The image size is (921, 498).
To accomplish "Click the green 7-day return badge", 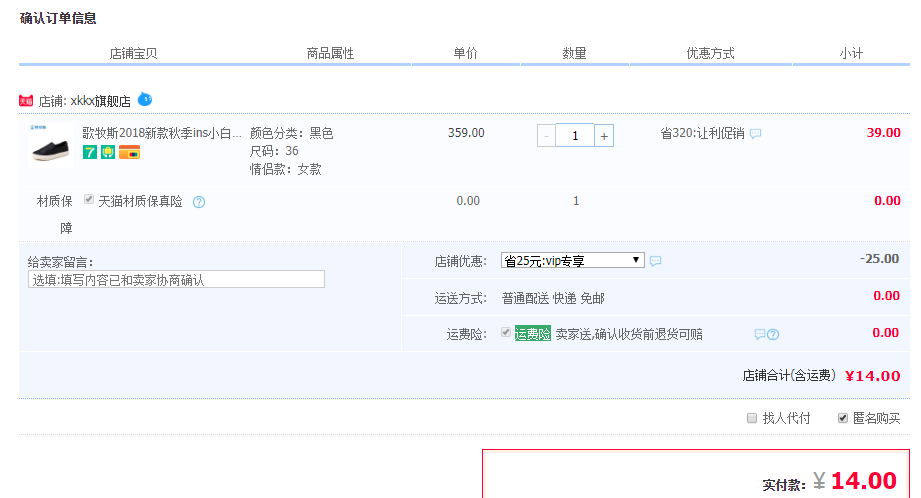I will [x=89, y=152].
